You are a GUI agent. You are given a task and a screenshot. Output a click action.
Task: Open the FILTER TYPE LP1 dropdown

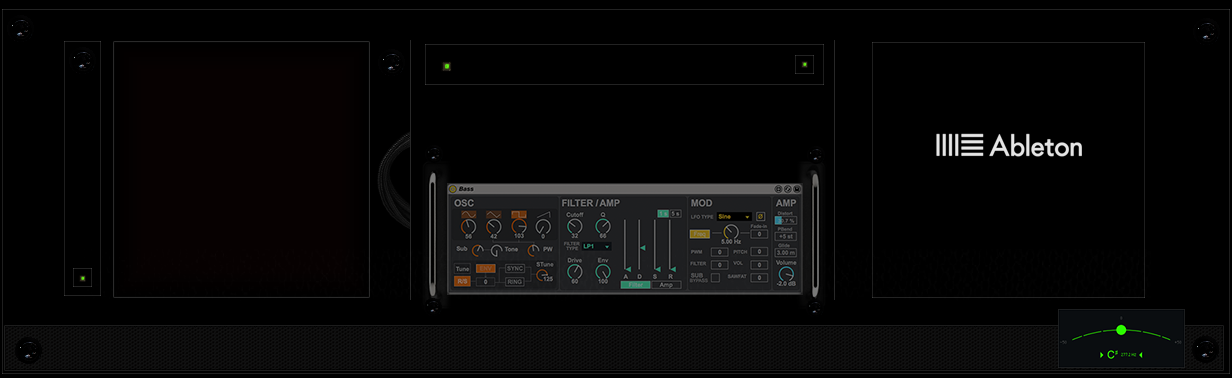(x=597, y=246)
